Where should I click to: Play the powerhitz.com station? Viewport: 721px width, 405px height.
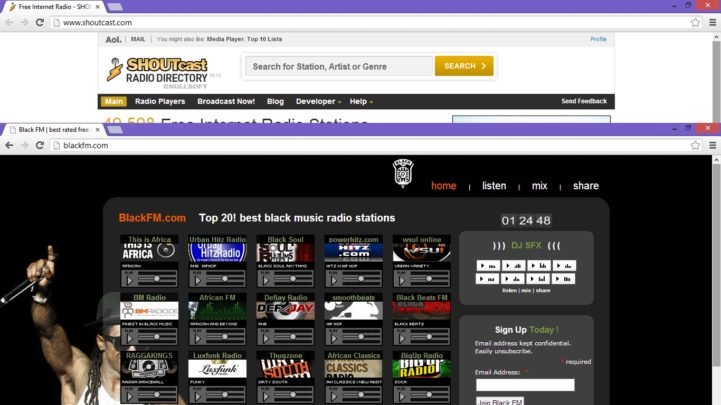point(334,280)
